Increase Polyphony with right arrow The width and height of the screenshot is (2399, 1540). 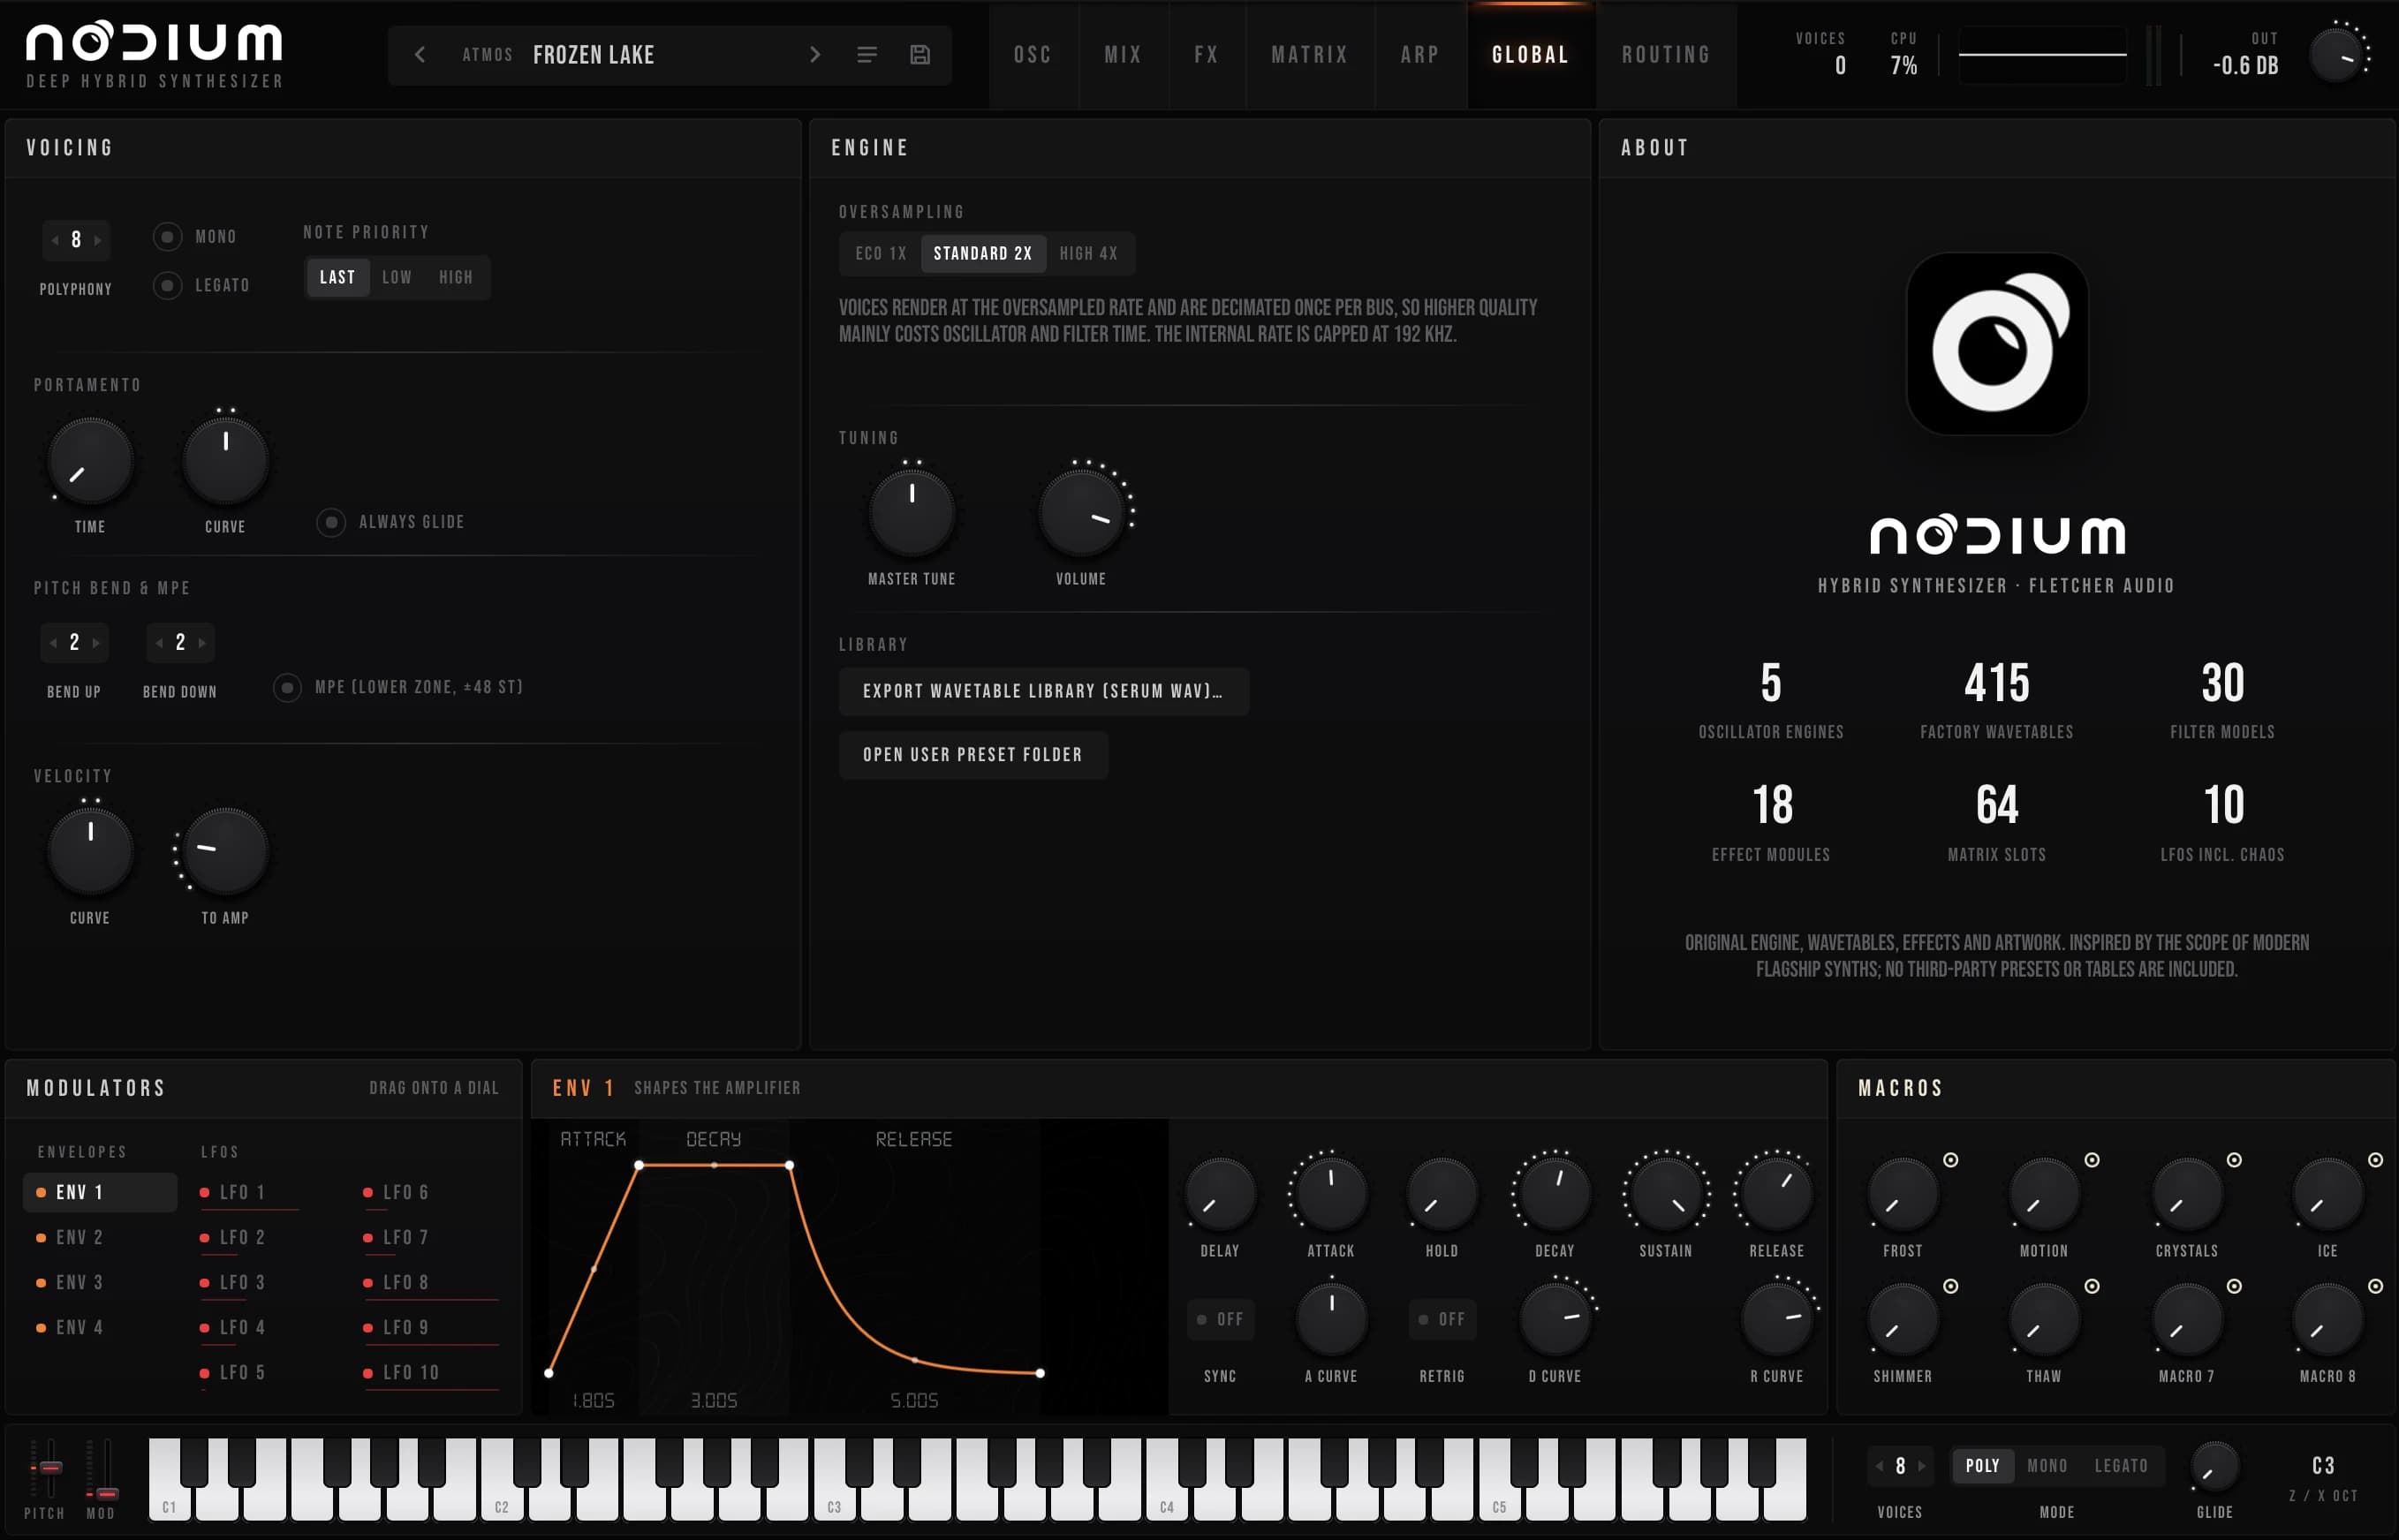click(x=97, y=240)
